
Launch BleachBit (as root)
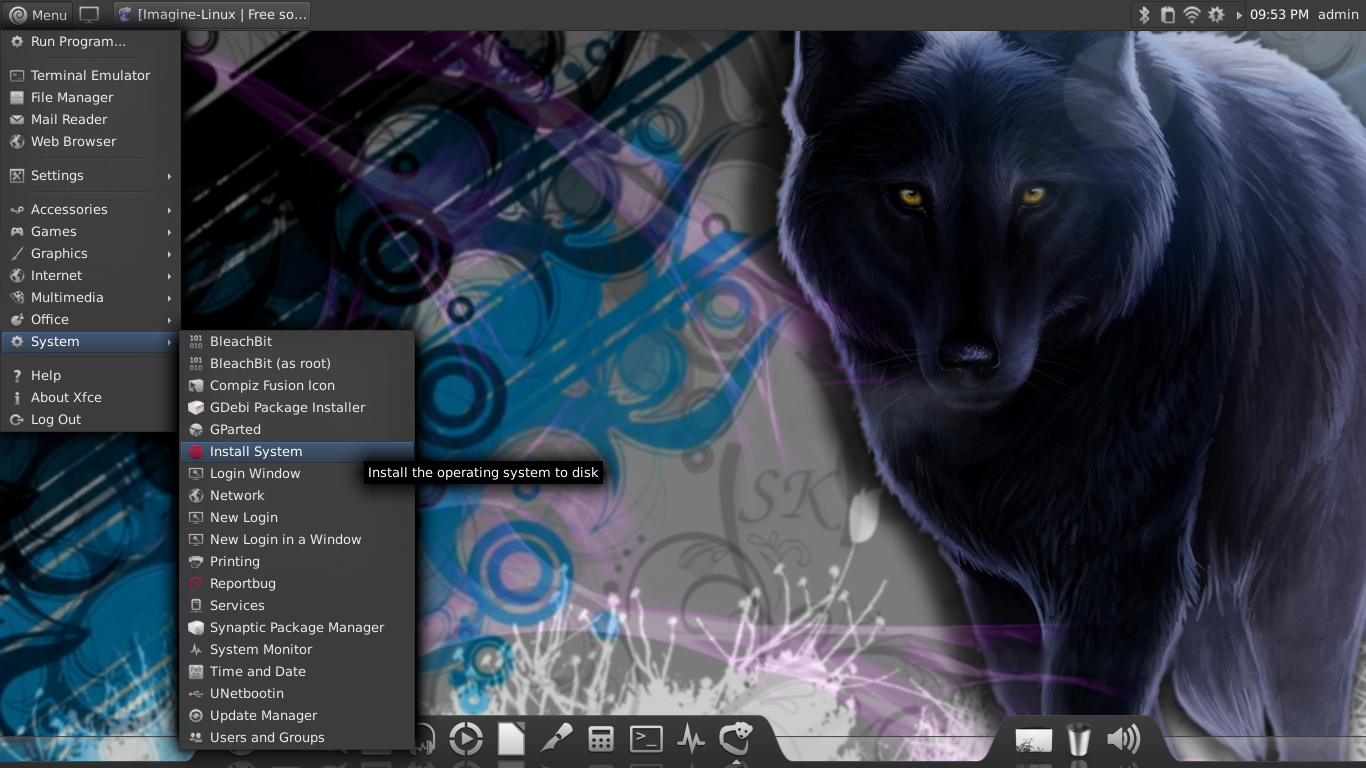(x=297, y=363)
